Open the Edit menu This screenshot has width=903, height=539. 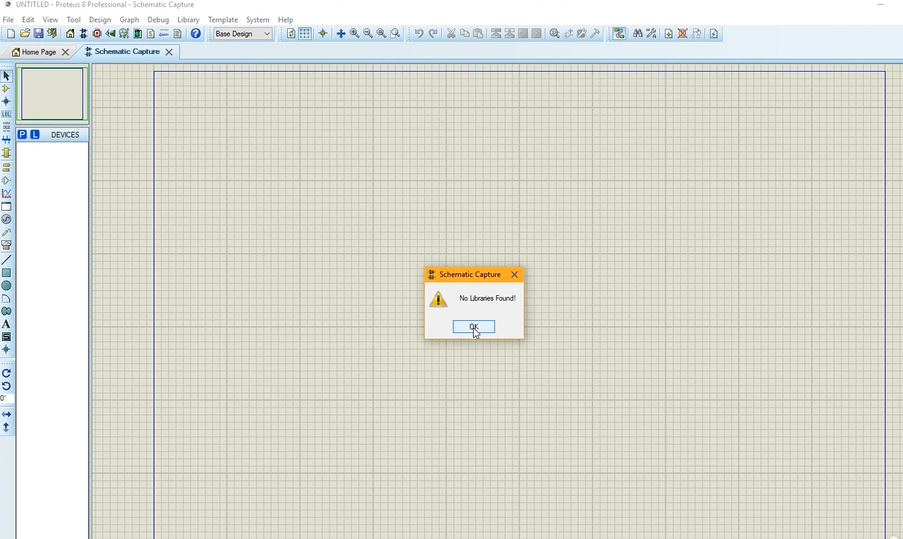coord(28,20)
